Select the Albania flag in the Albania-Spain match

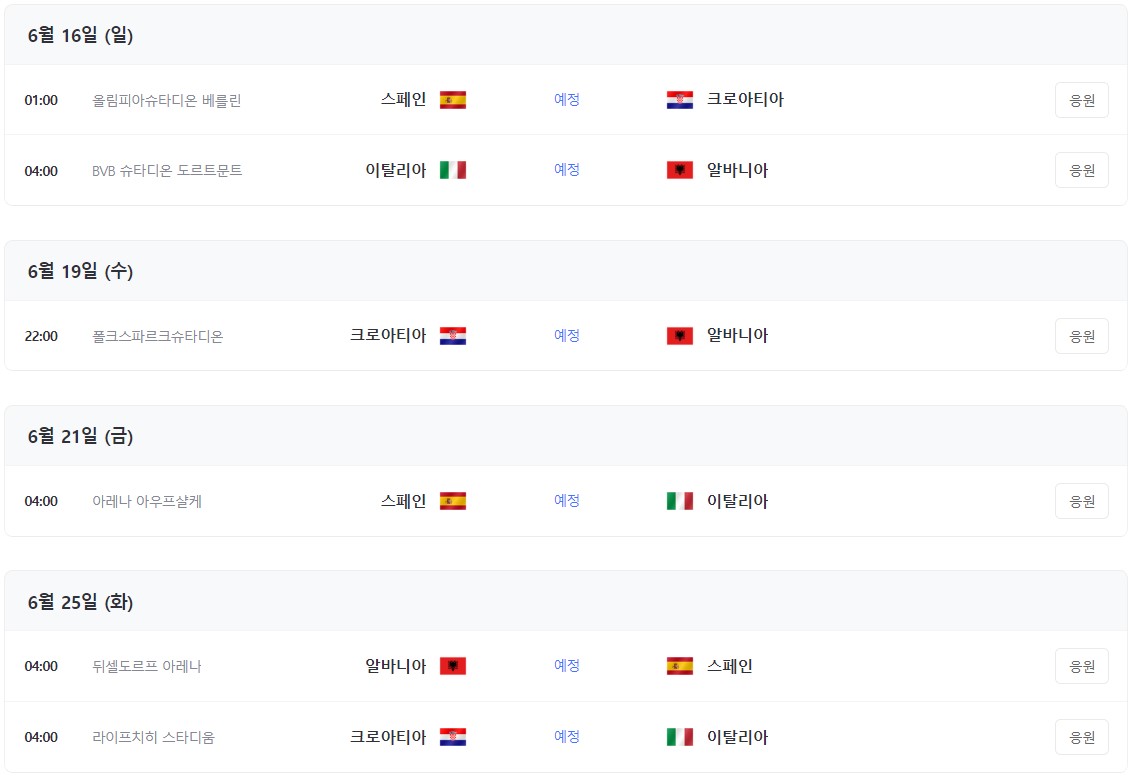(453, 666)
